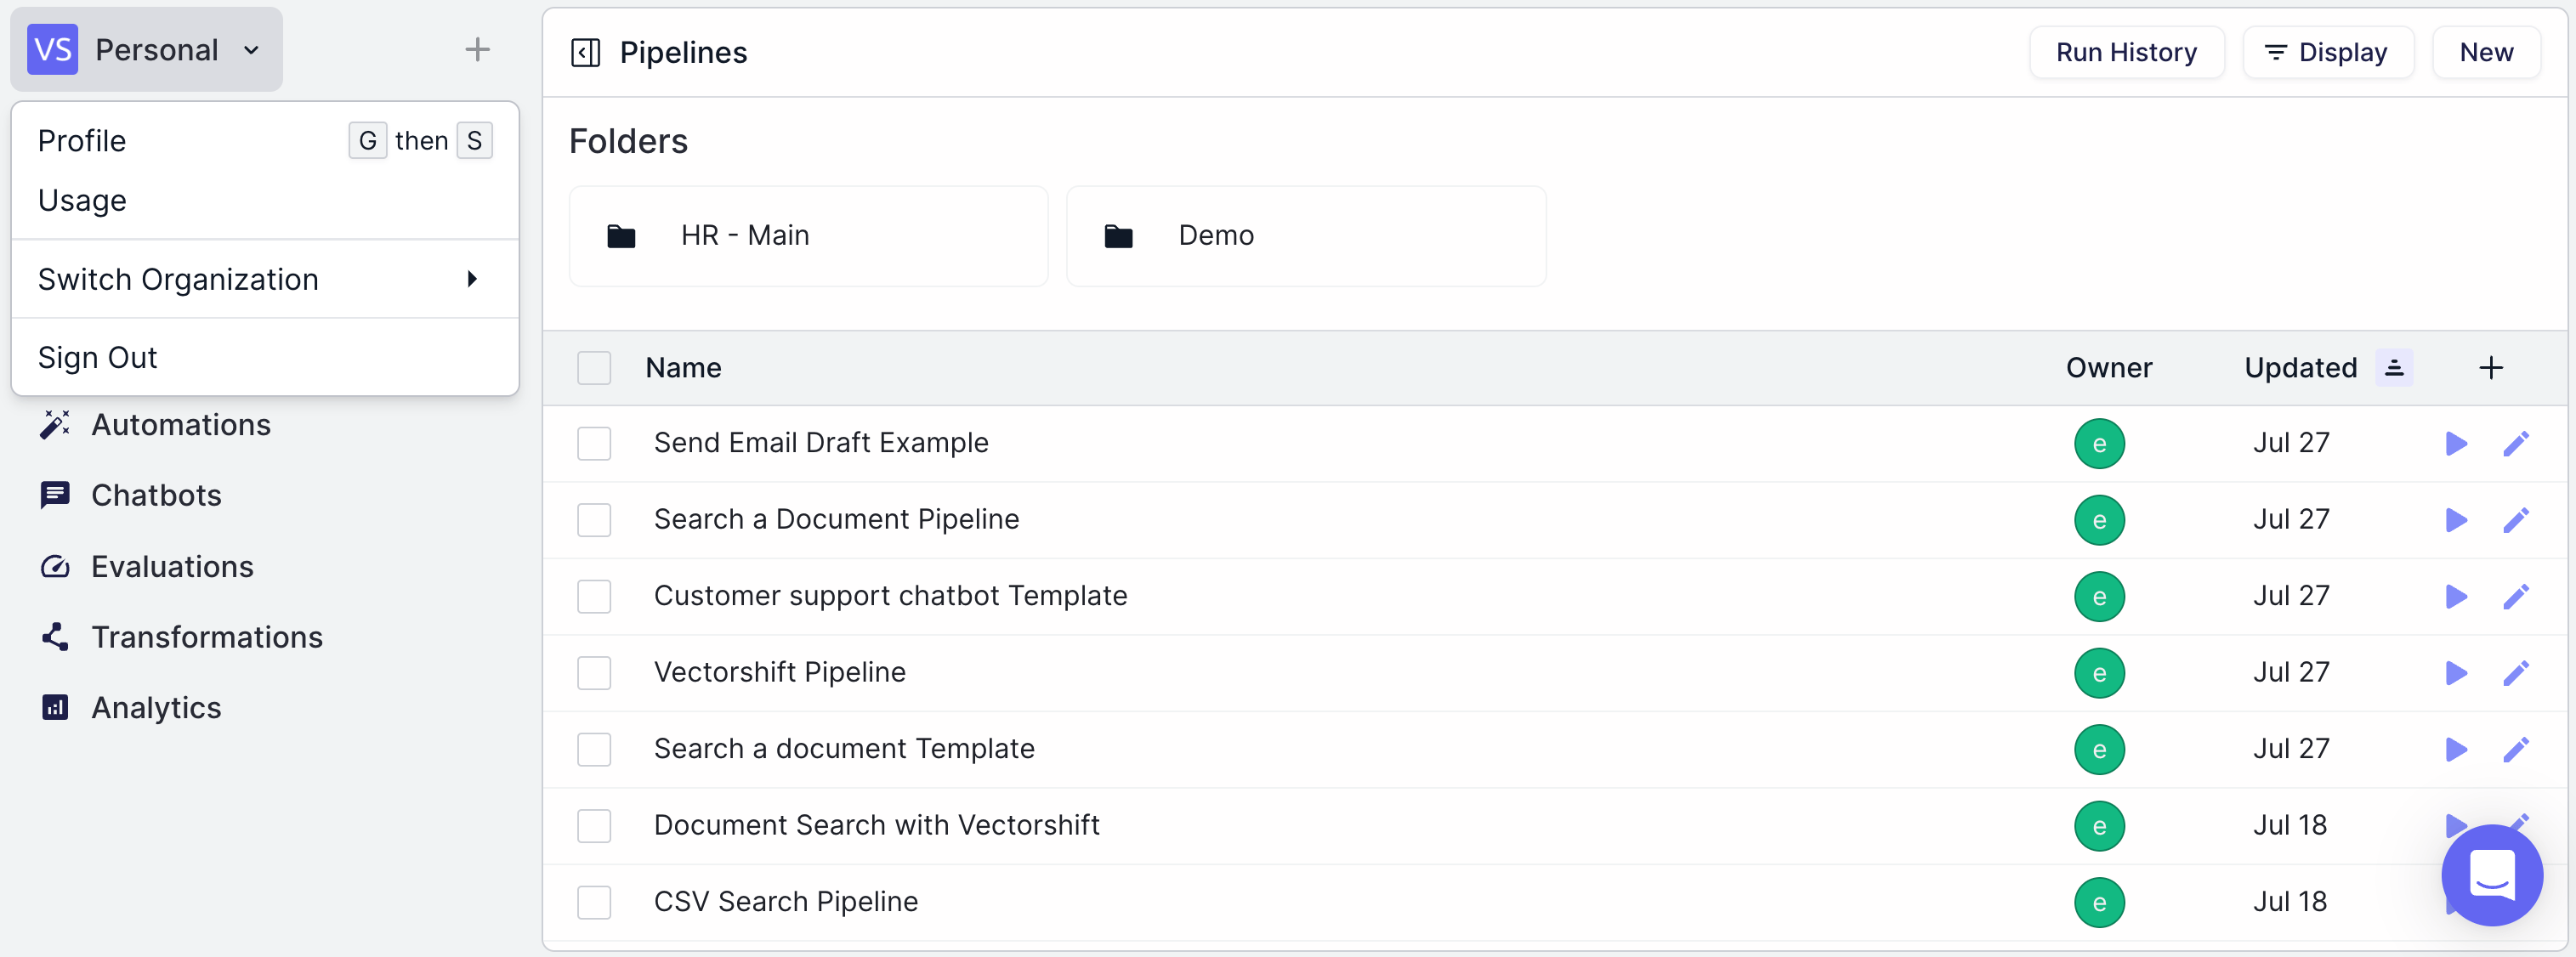Click the plus icon beside Personal workspace
The image size is (2576, 957).
pos(477,50)
